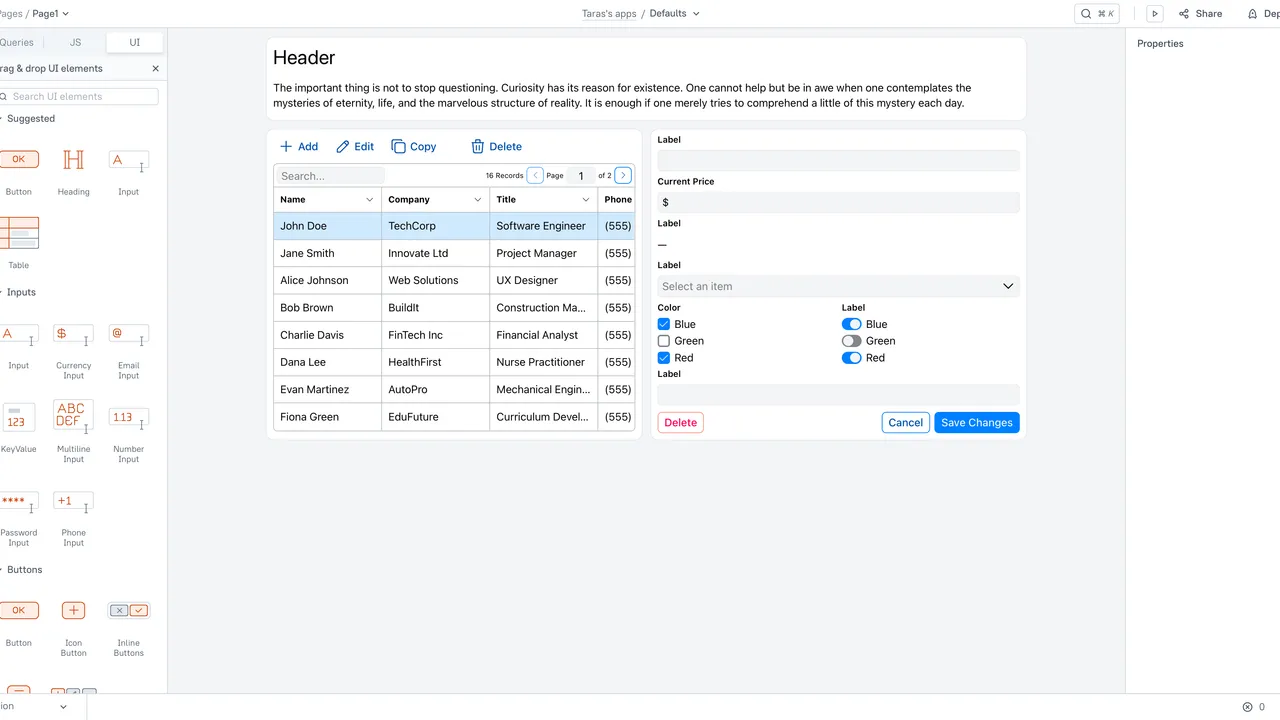Pick the Number Input widget

click(x=128, y=418)
